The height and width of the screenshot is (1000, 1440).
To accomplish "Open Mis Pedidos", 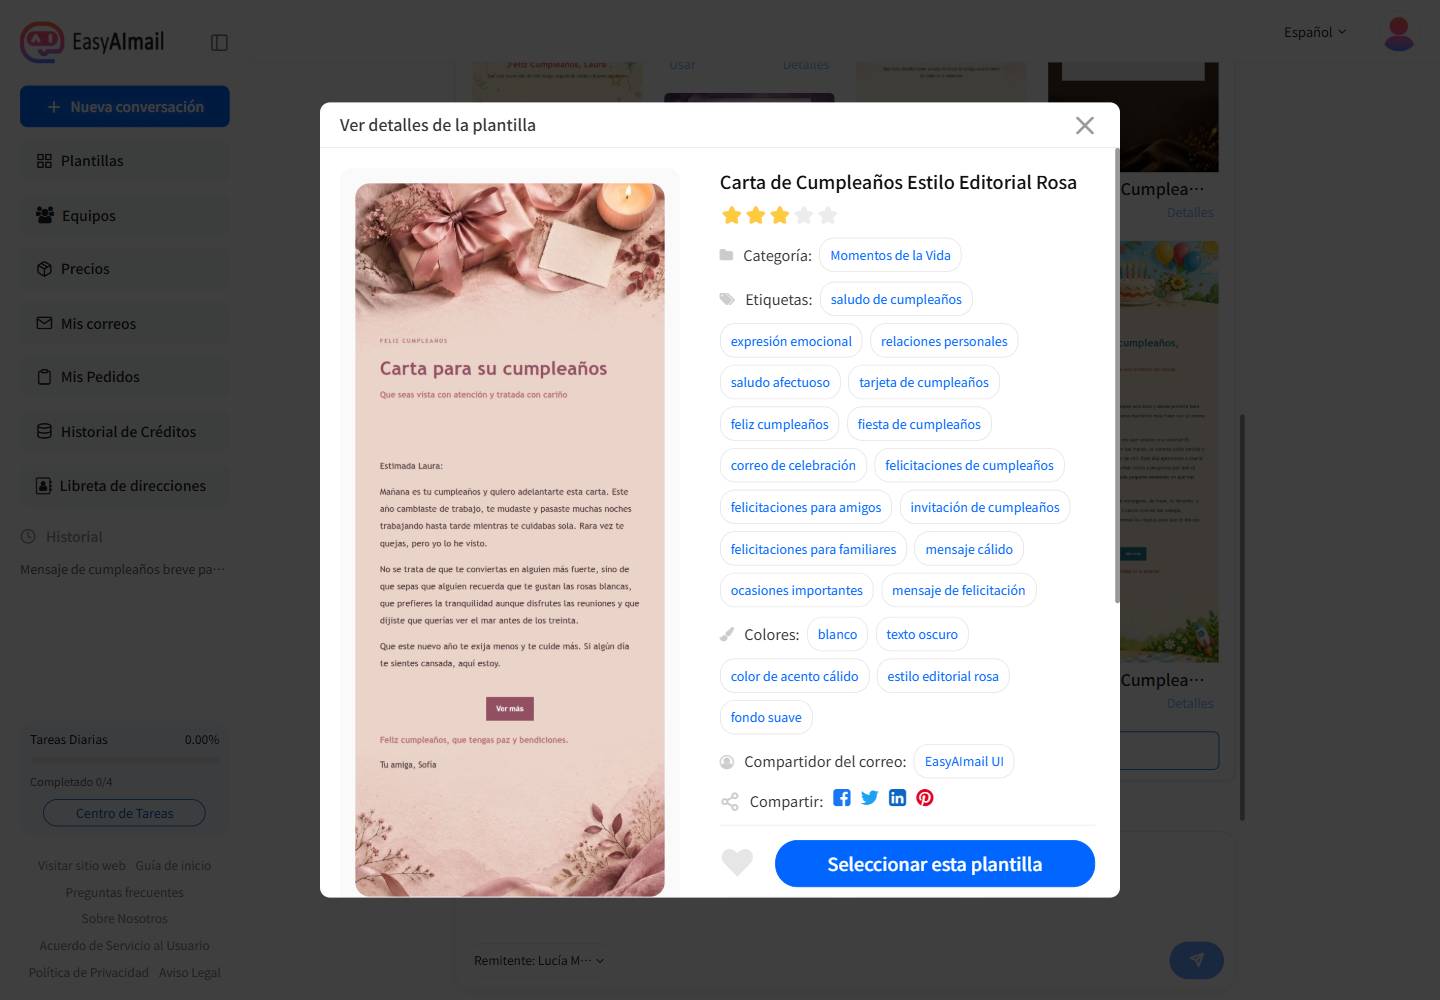I will click(x=125, y=377).
